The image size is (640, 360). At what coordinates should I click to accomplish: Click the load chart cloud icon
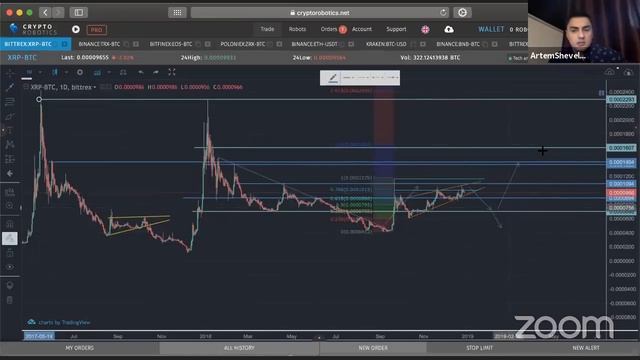(x=628, y=72)
